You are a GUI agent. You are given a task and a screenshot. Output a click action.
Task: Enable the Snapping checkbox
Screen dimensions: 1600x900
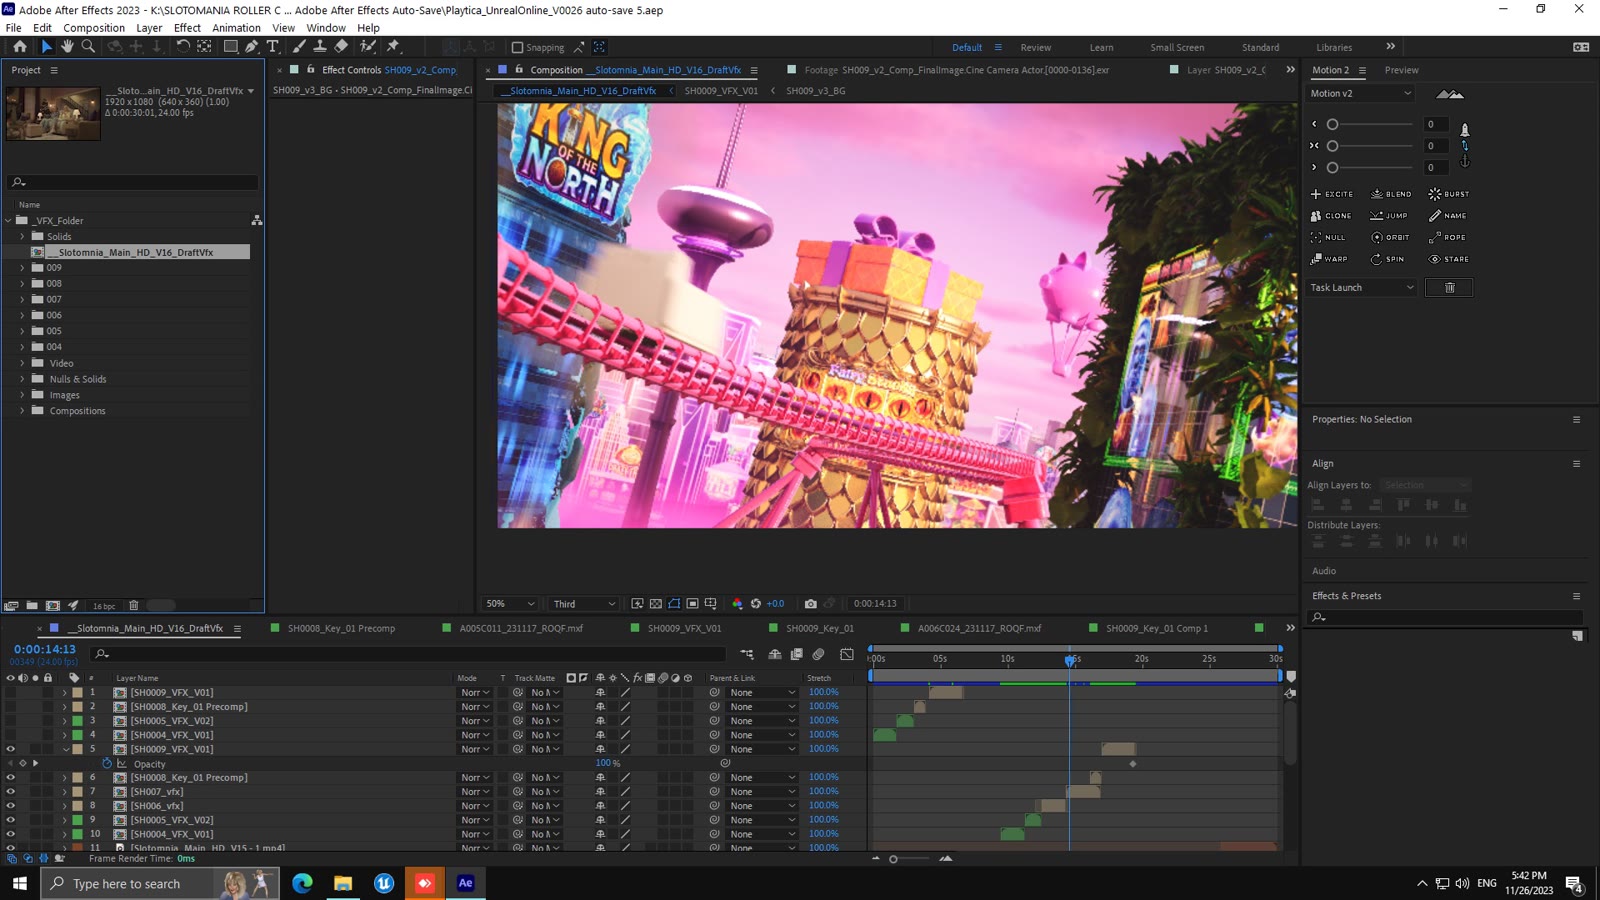click(x=517, y=47)
